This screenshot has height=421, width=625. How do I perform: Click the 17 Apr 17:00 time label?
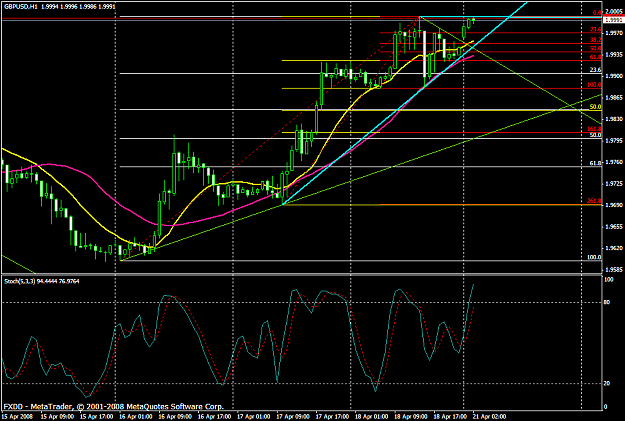[x=332, y=417]
